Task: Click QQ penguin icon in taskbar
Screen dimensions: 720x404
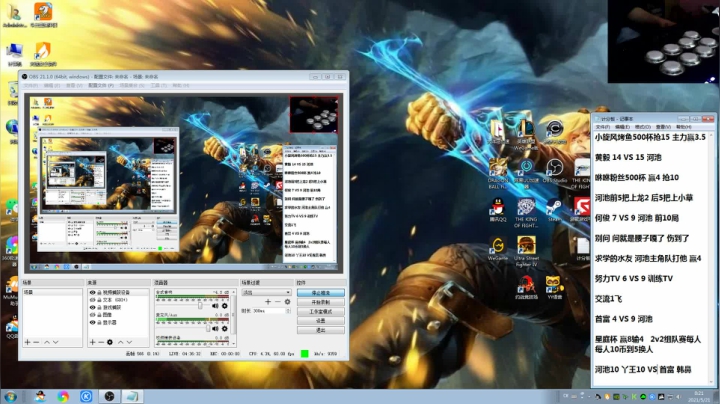Action: [40, 396]
